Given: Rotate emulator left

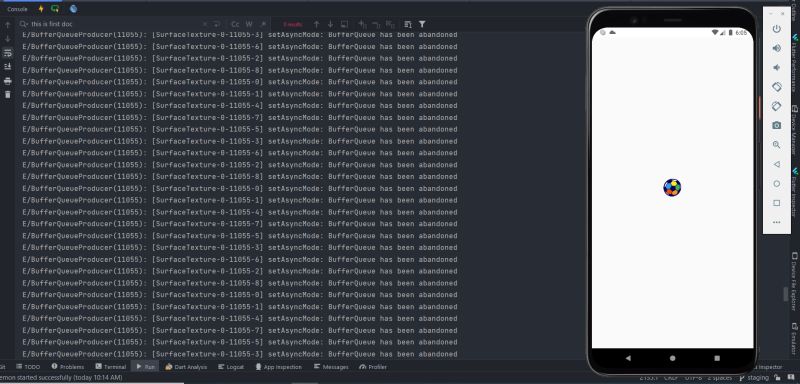Looking at the screenshot, I should click(777, 87).
